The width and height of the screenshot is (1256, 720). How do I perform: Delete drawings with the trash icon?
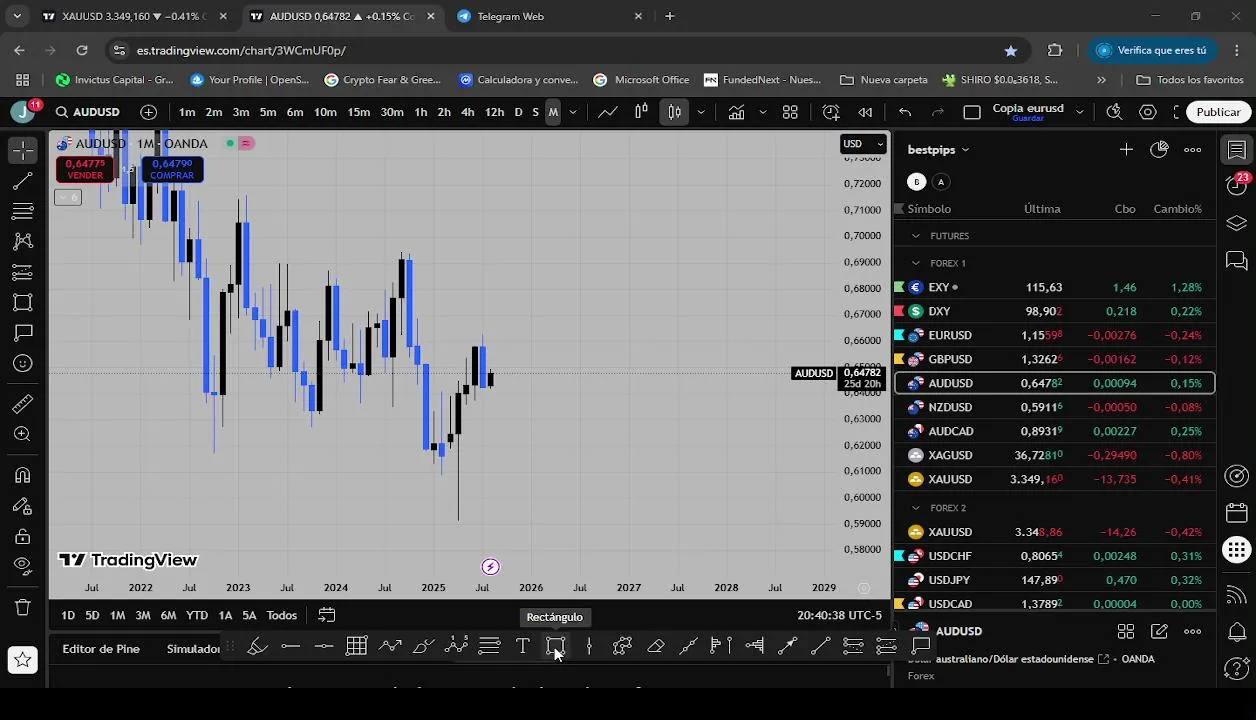(x=22, y=607)
